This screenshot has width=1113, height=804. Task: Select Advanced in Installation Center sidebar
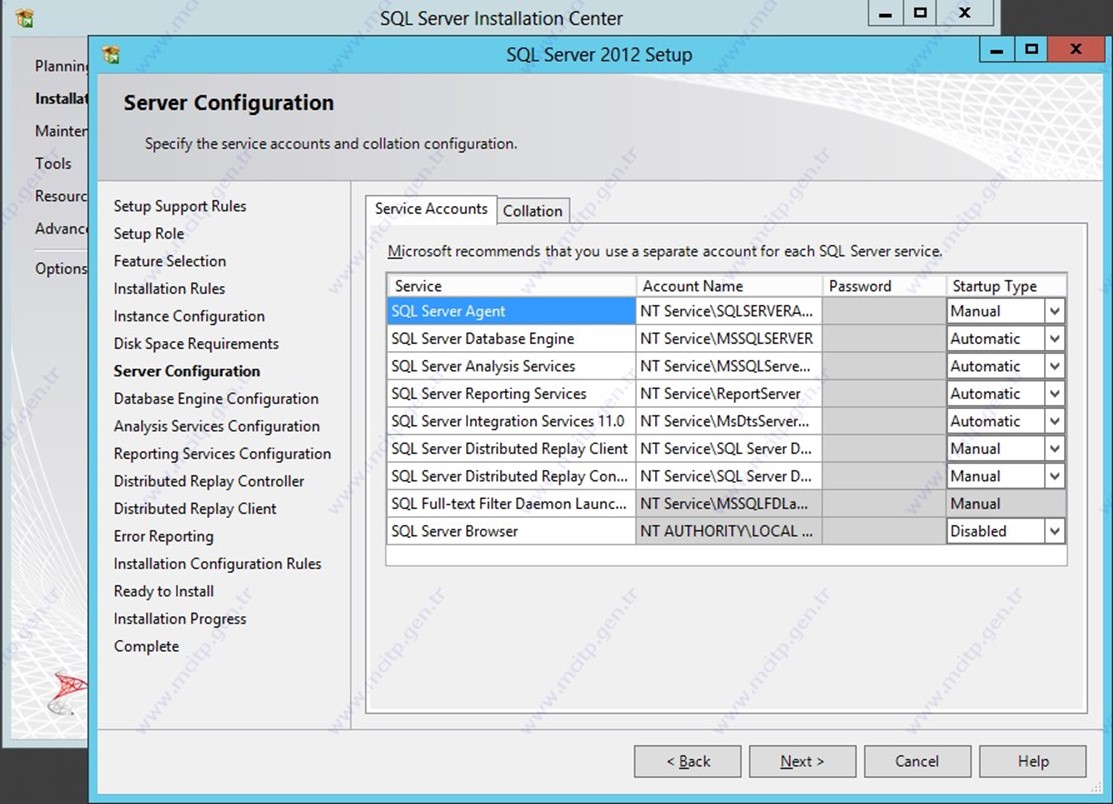tap(61, 228)
